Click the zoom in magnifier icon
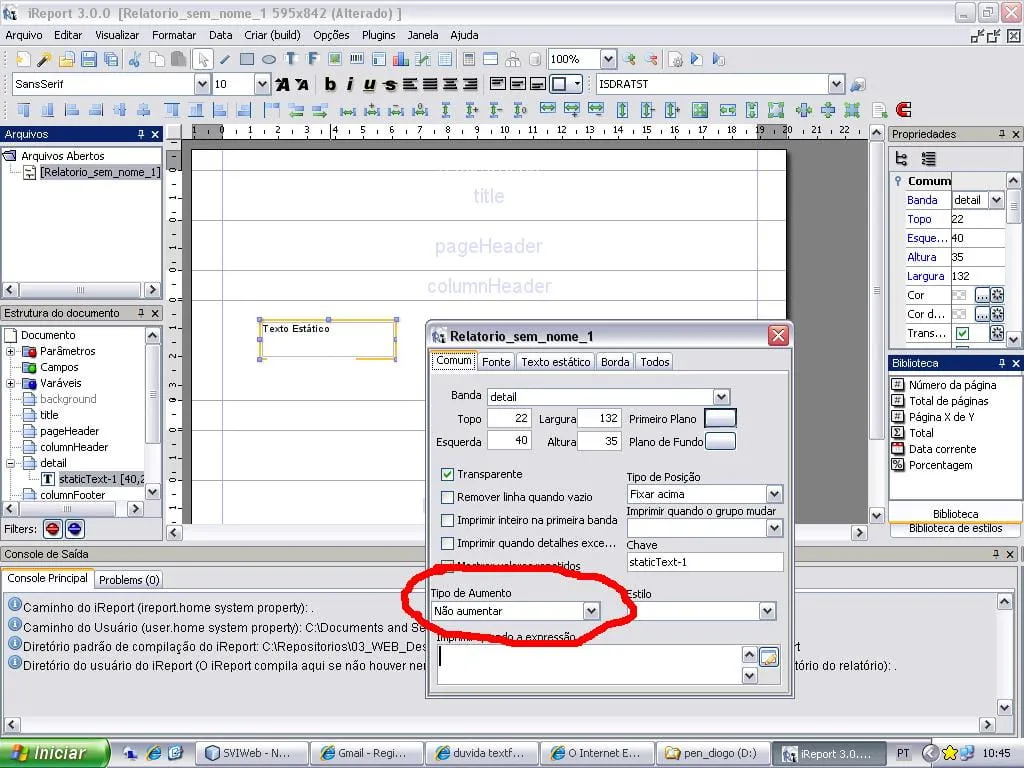The width and height of the screenshot is (1024, 768). 630,60
